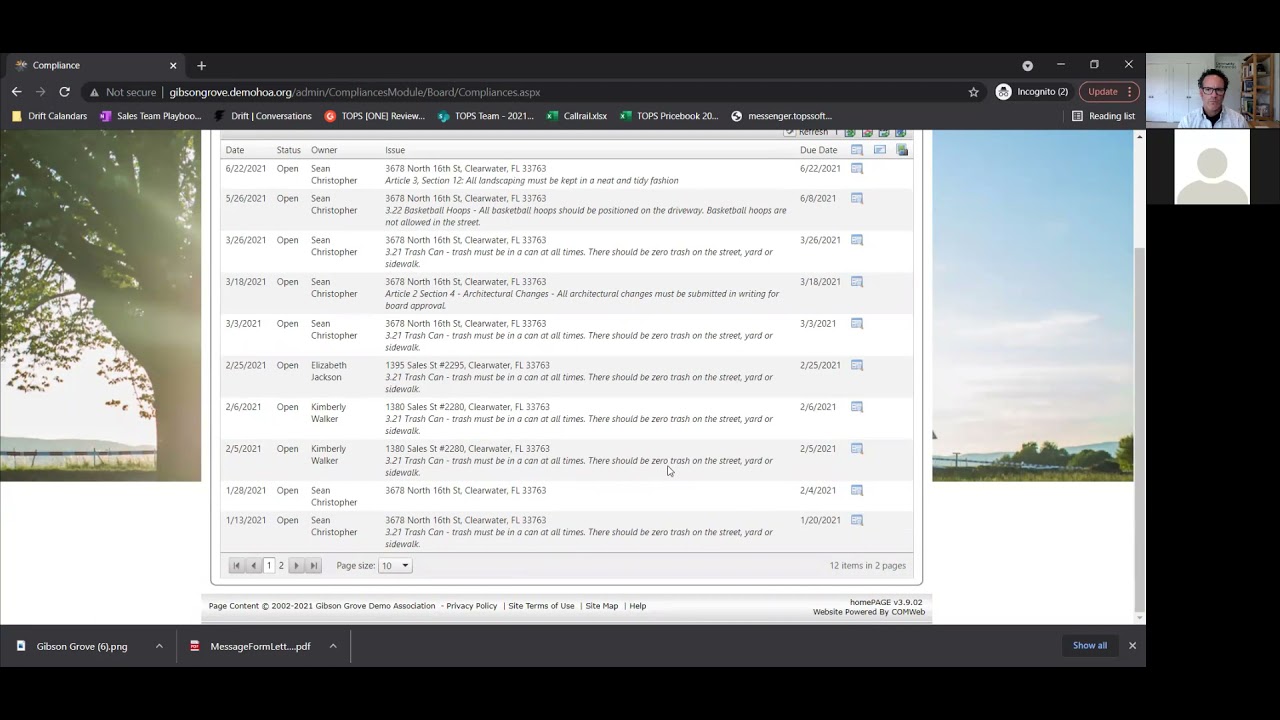Open the Help footer link
This screenshot has width=1280, height=720.
point(638,606)
